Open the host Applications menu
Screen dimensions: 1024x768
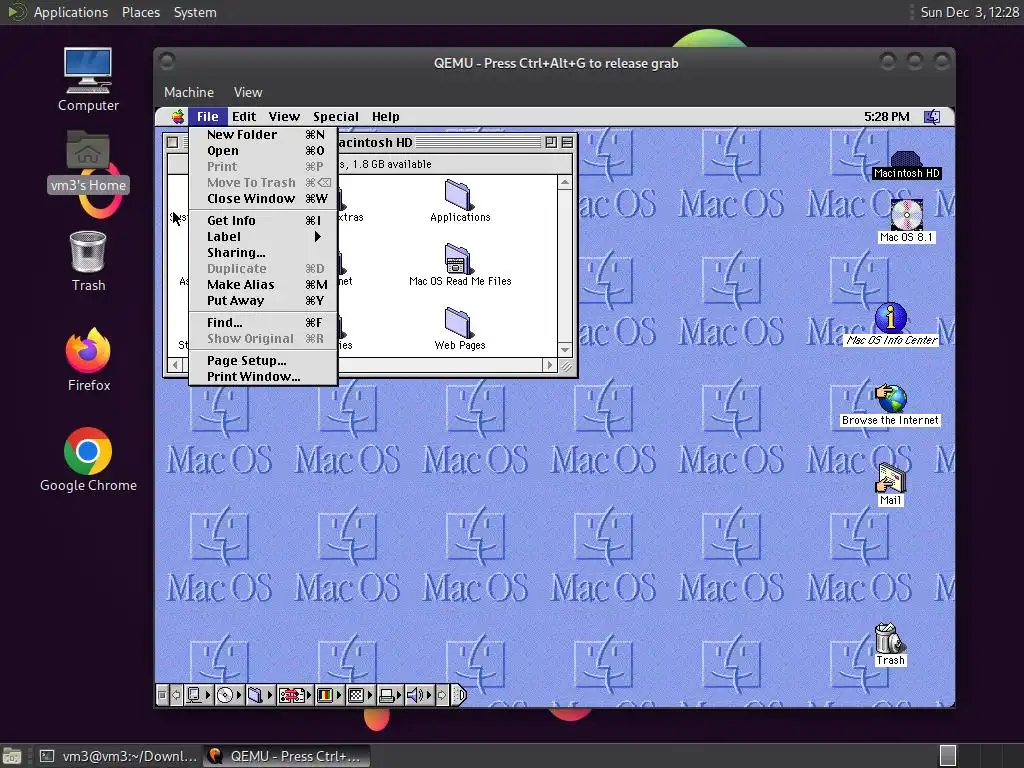click(x=71, y=12)
